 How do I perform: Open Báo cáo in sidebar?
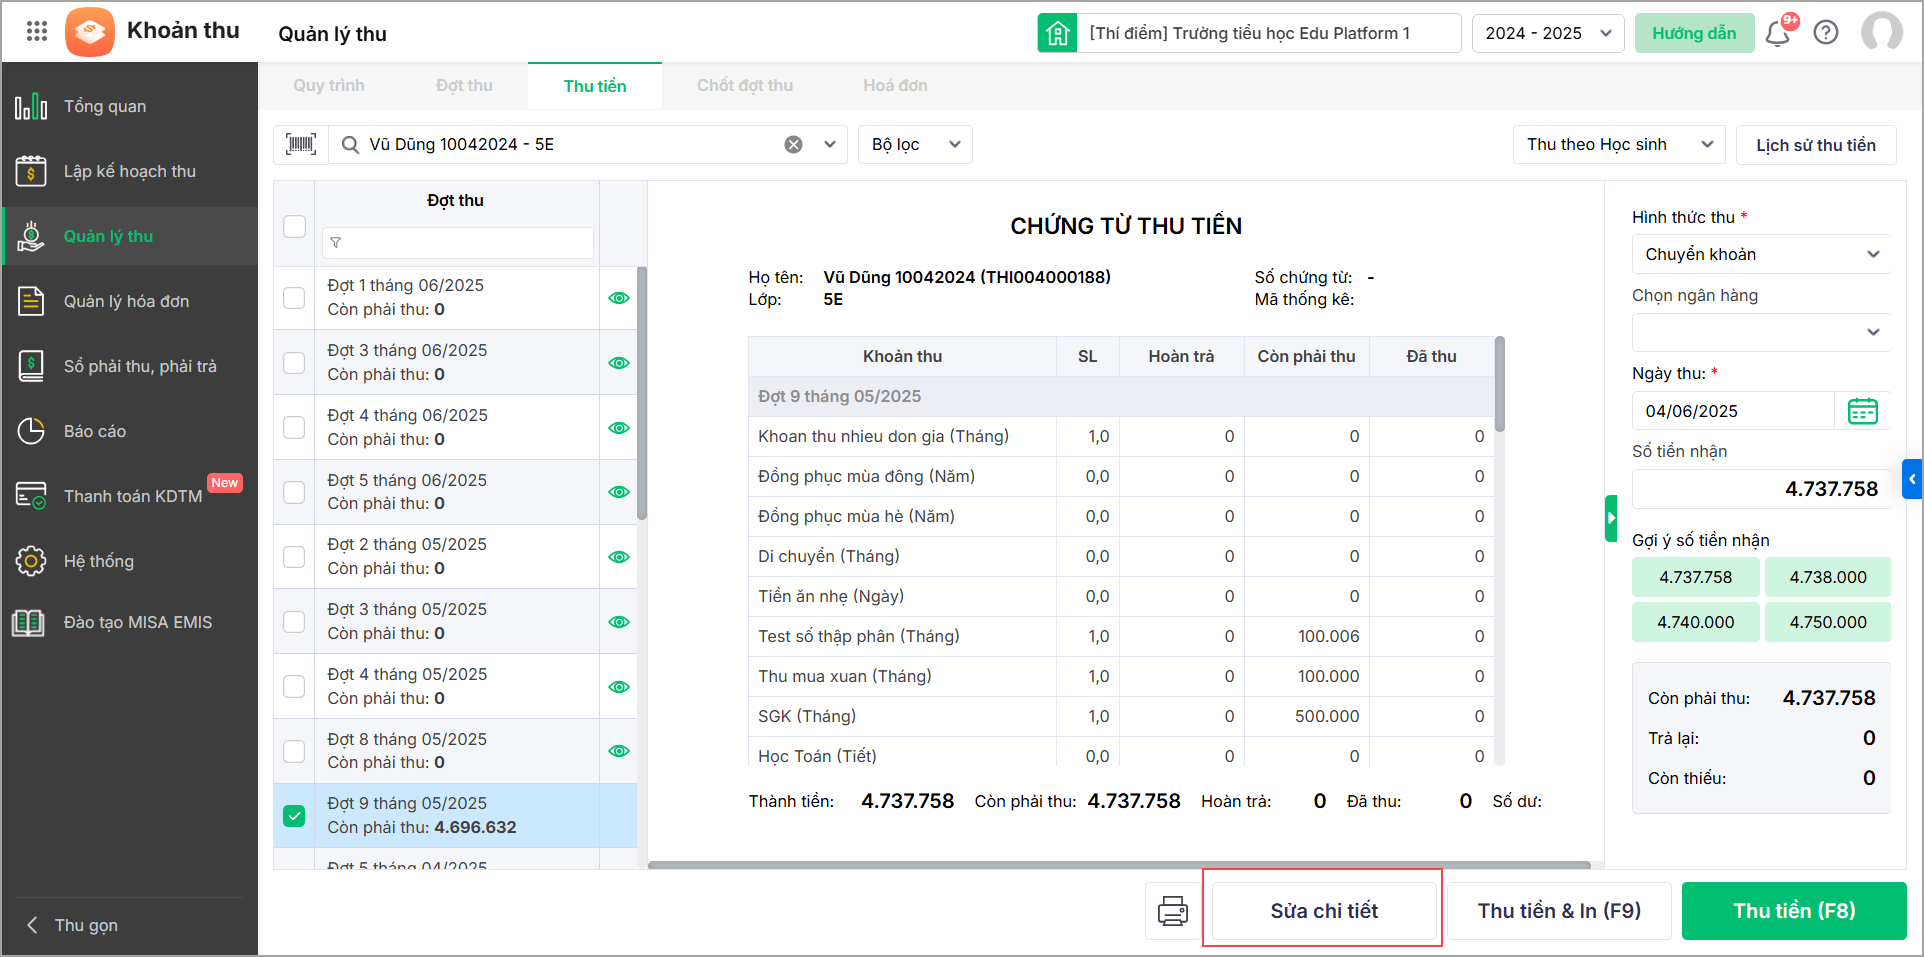(95, 431)
